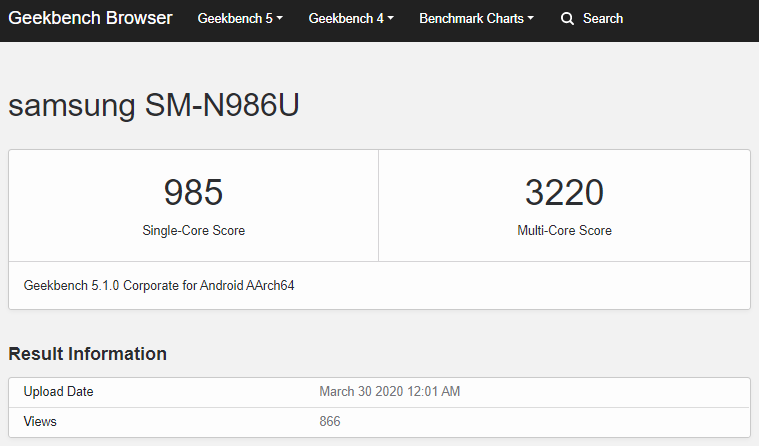Click the Geekbench 5.1.0 Corporate version text

pos(159,286)
